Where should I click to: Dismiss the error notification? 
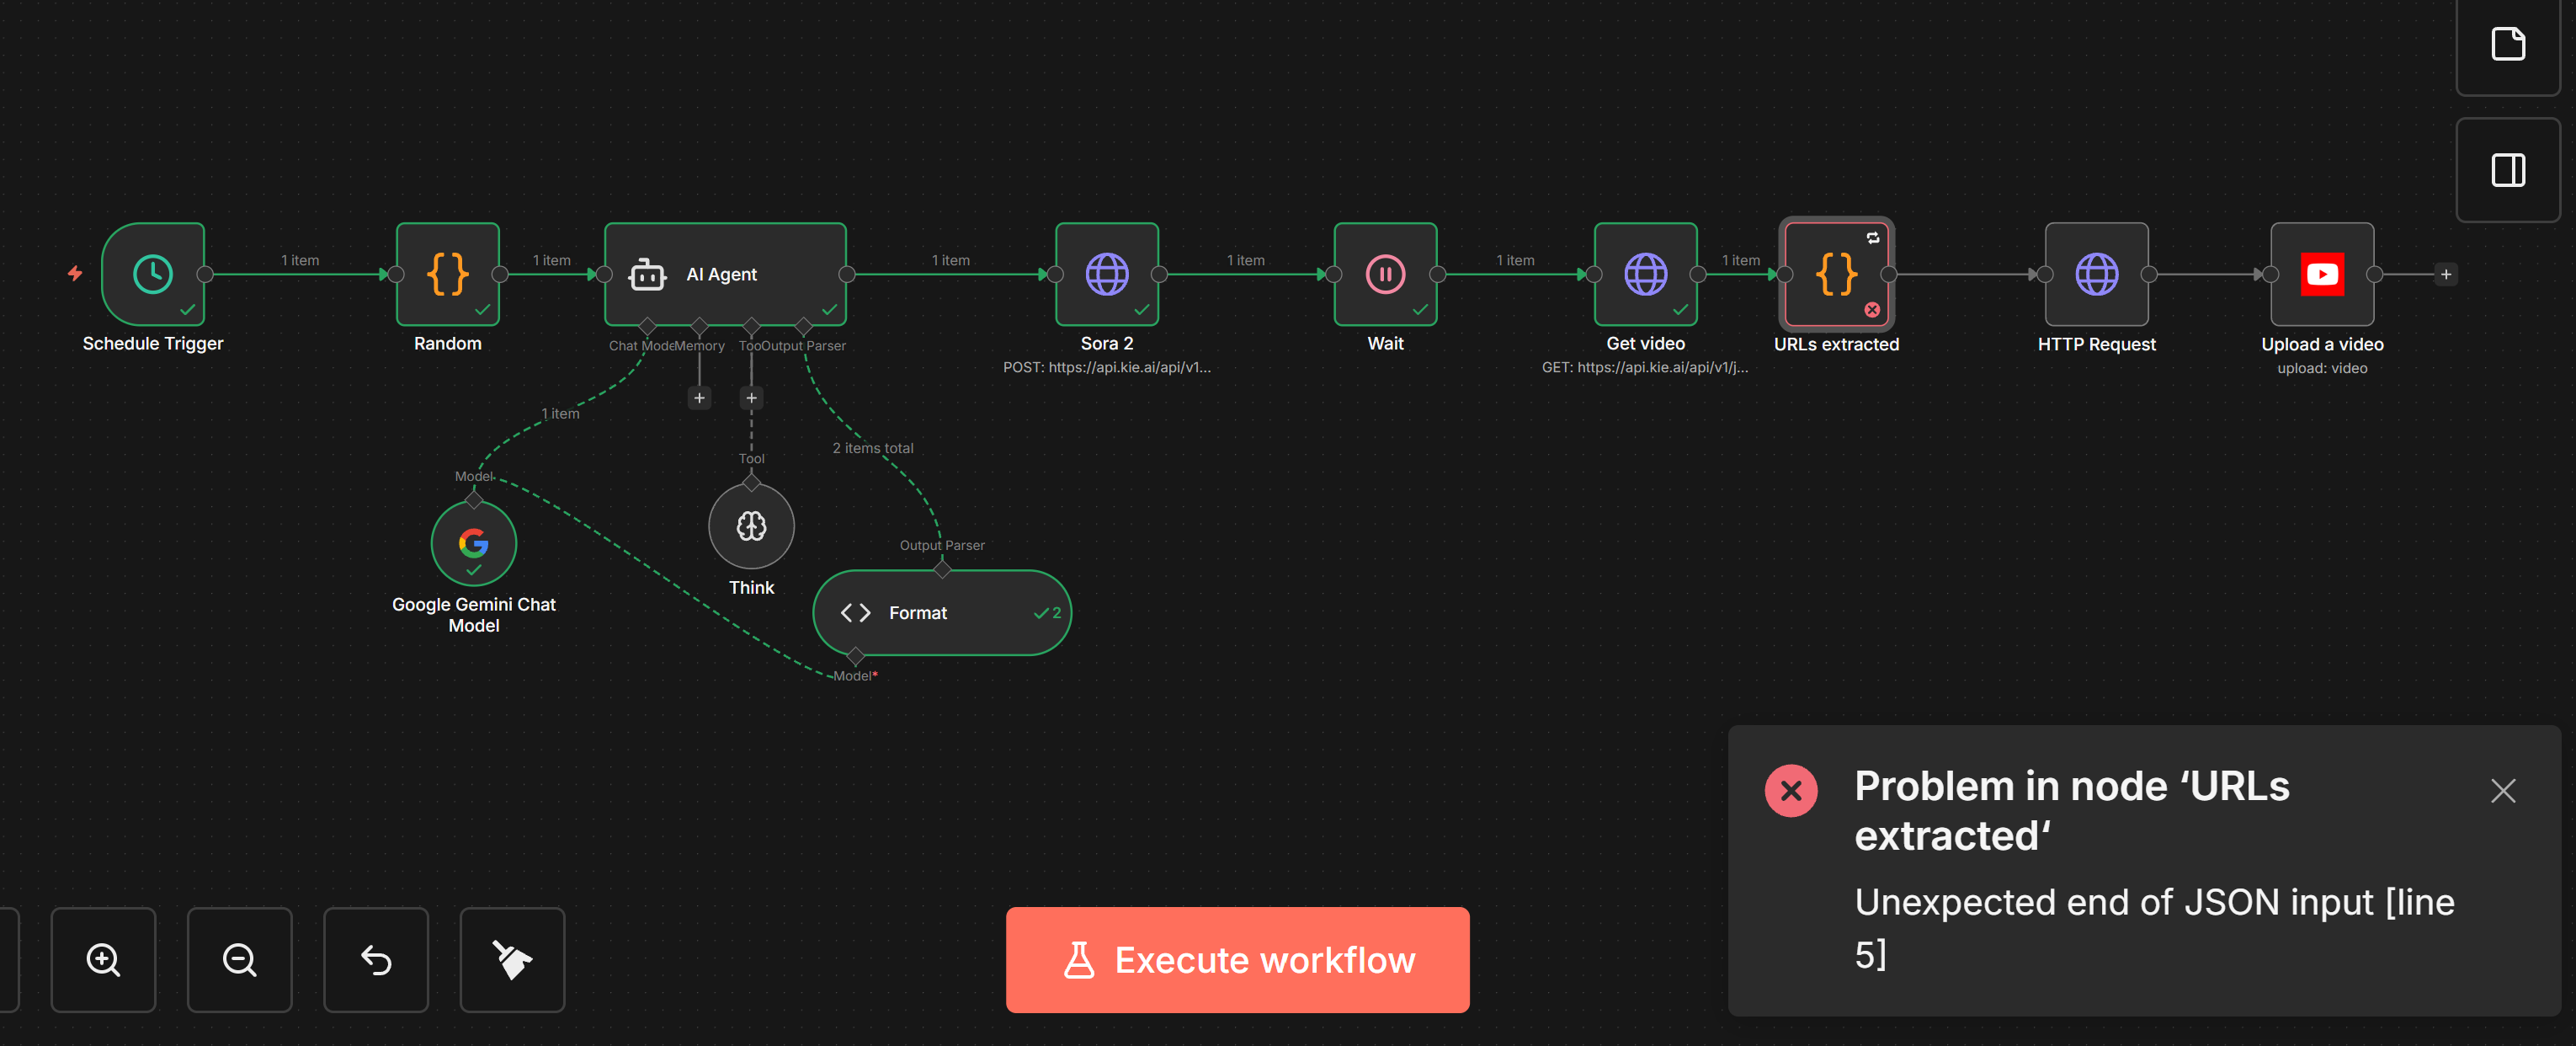point(2502,790)
